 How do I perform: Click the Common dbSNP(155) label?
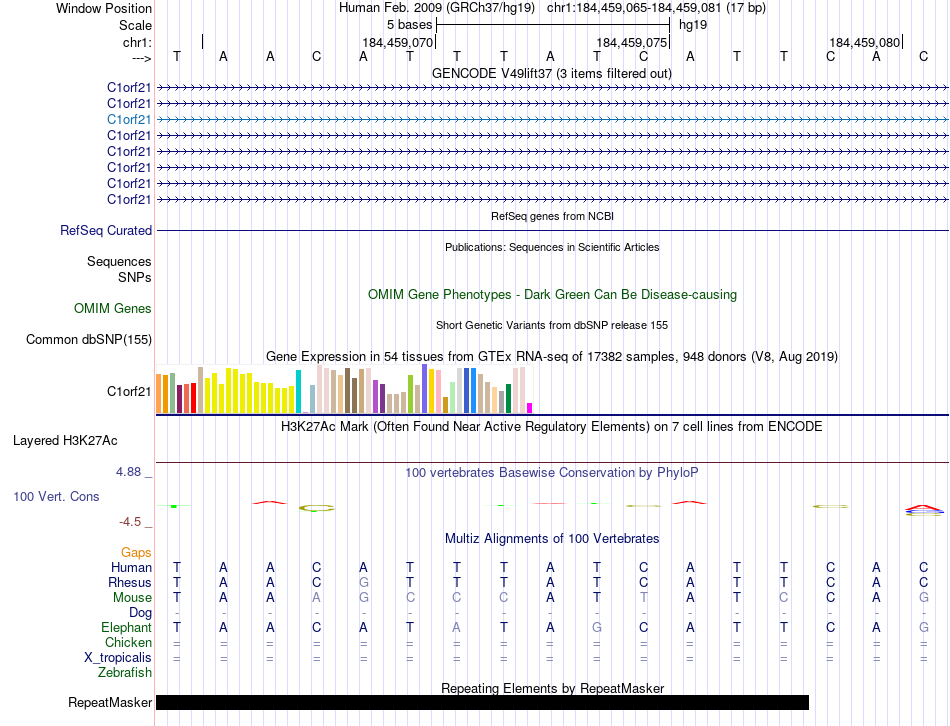[x=89, y=339]
